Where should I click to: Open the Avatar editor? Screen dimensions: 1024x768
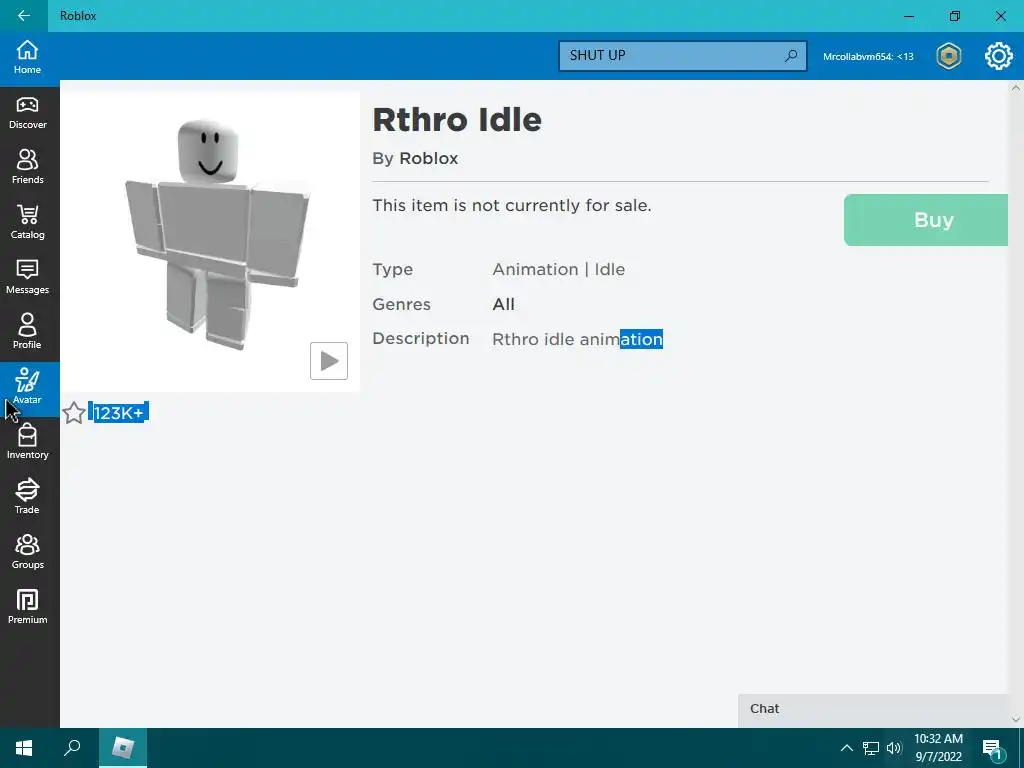27,388
